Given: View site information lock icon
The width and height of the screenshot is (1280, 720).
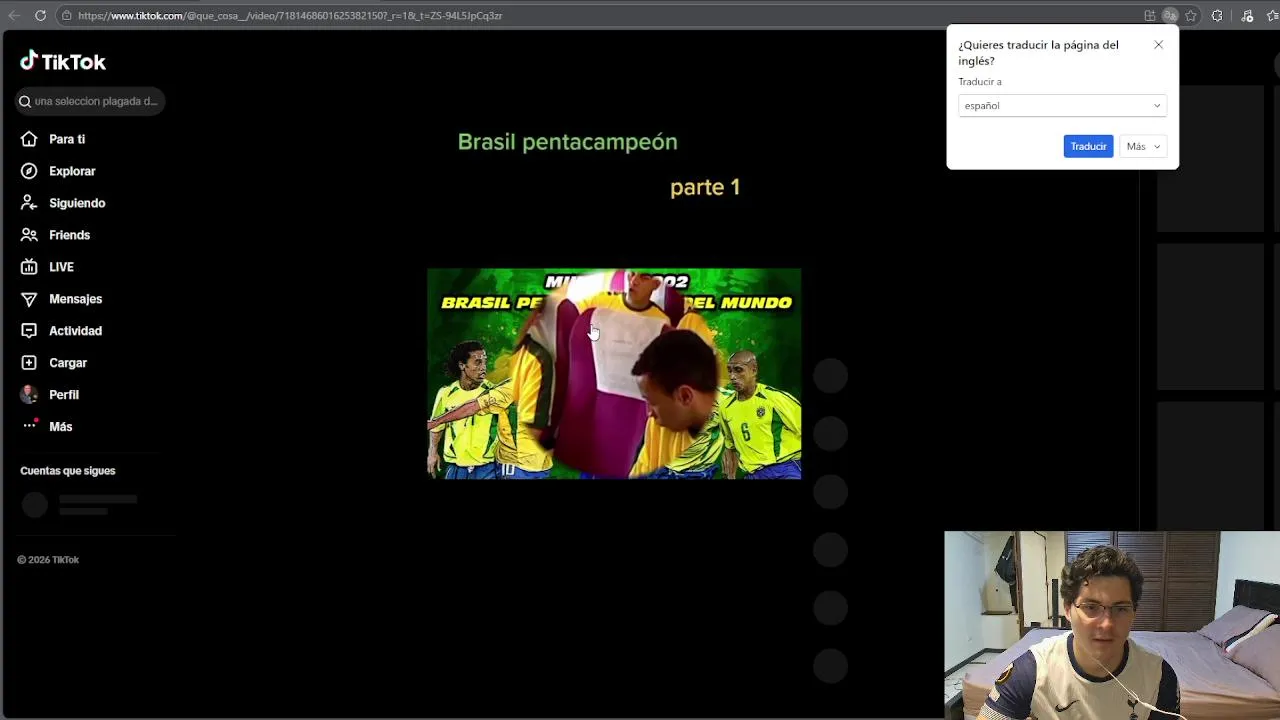Looking at the screenshot, I should pos(66,15).
